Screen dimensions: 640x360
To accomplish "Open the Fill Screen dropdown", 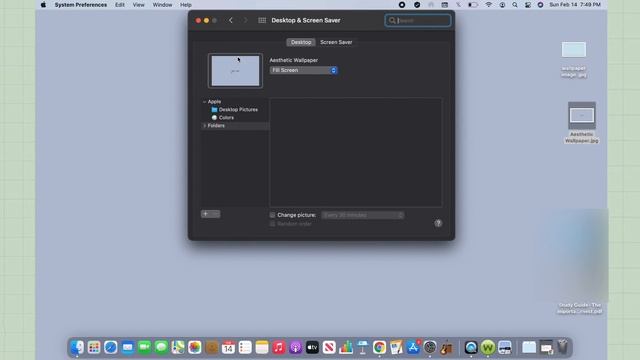I will pos(303,70).
